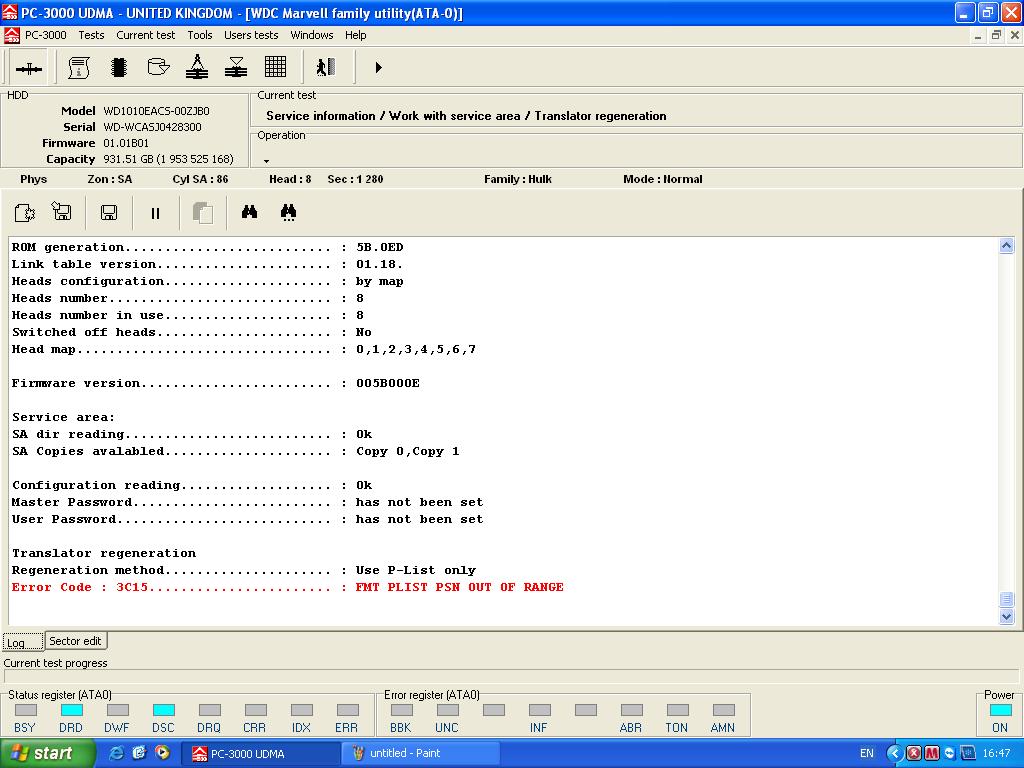Expand the Operation dropdown arrow
This screenshot has height=768, width=1024.
click(266, 161)
